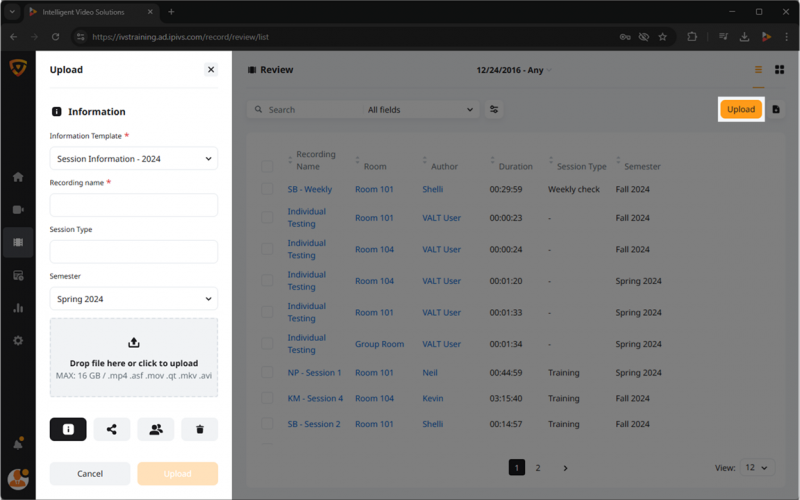
Task: Open the Home icon in sidebar
Action: [x=18, y=177]
